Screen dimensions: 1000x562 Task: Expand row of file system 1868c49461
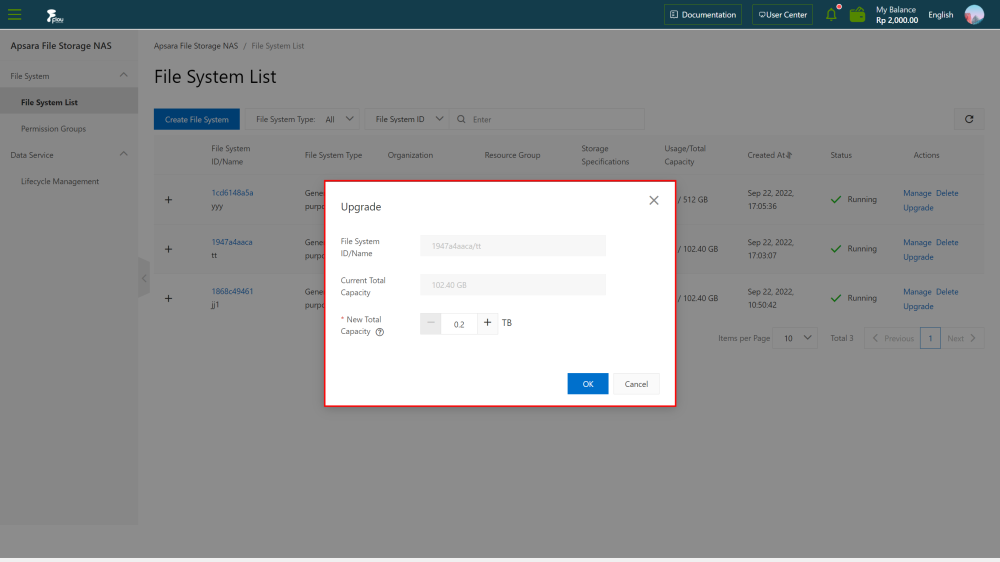[x=168, y=298]
